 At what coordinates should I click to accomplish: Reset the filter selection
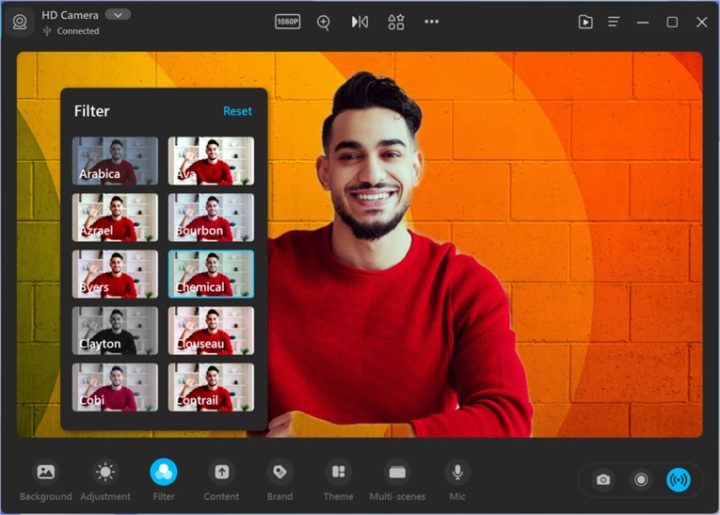tap(237, 111)
